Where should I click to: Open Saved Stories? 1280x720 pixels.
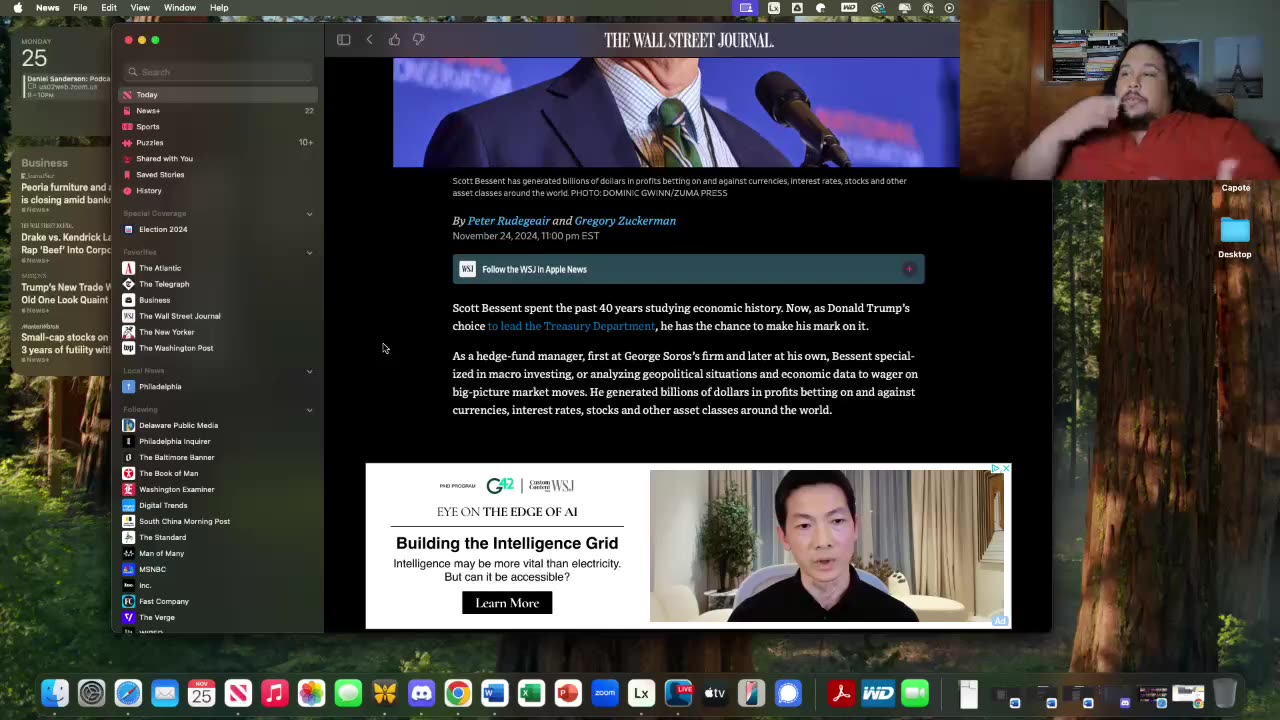[x=218, y=175]
